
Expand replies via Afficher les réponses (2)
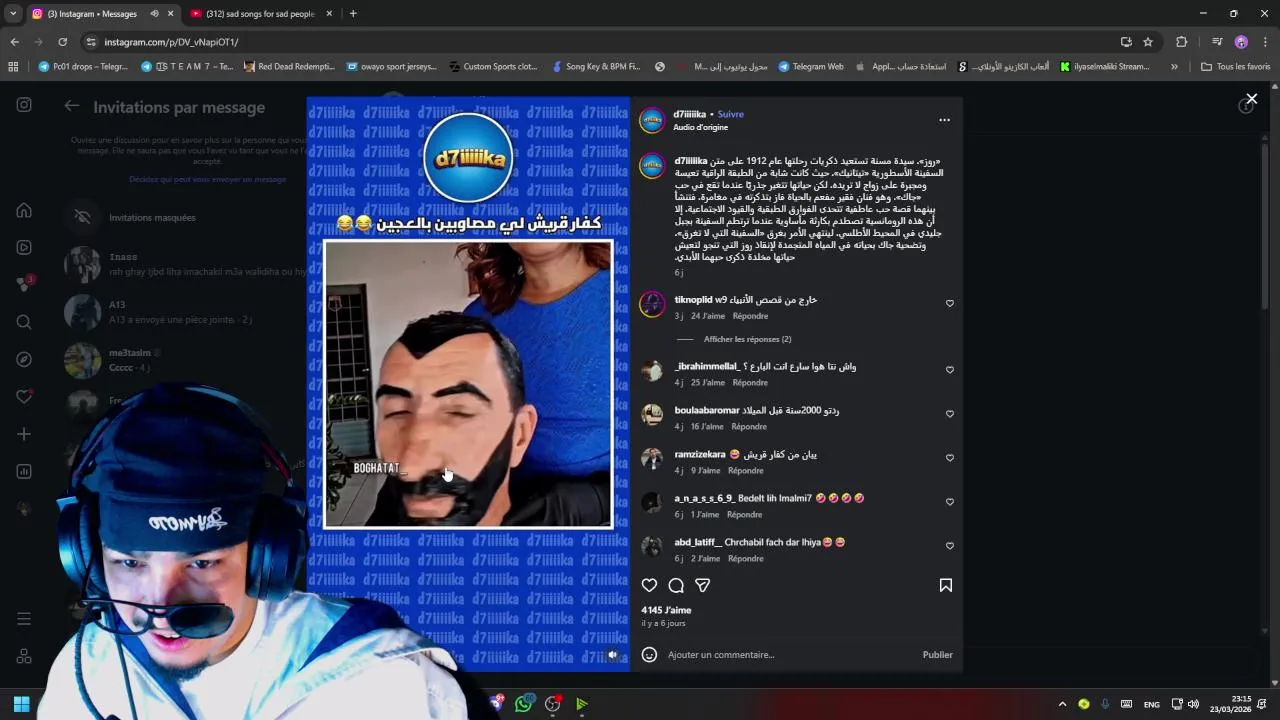747,339
